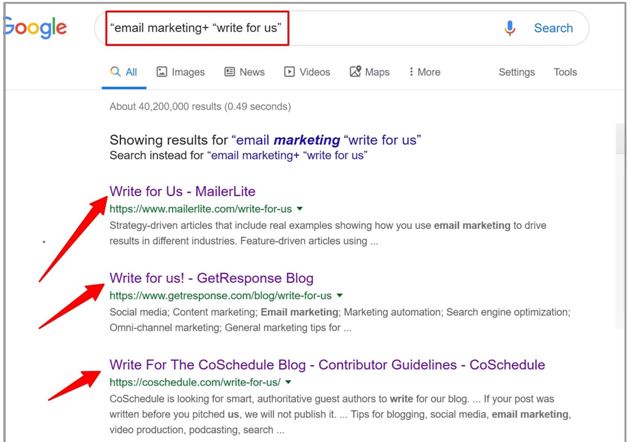Expand the dropdown arrow beside coschedule.com URL
Viewport: 631px width, 442px height.
(x=288, y=382)
